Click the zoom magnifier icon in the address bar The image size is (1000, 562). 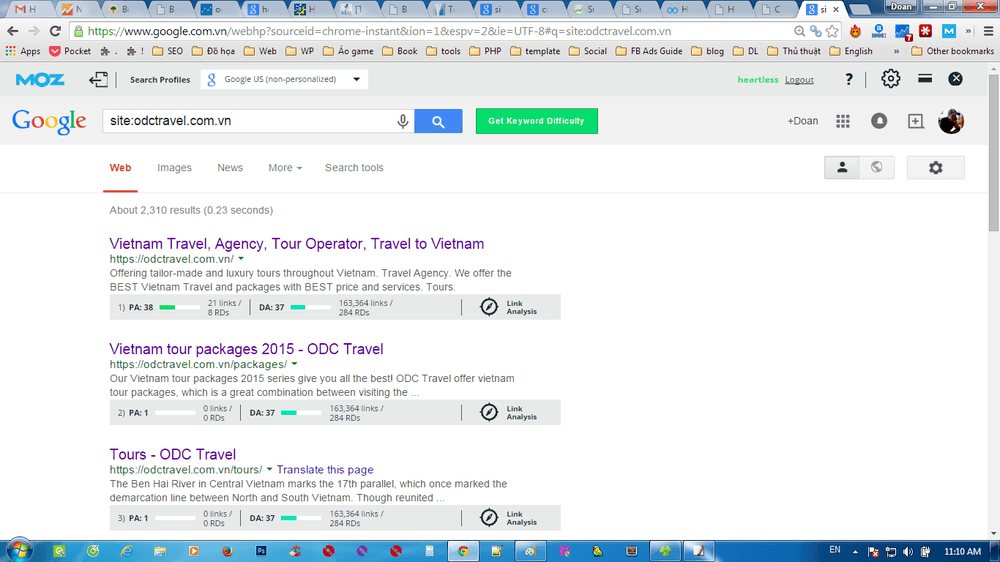tap(799, 31)
